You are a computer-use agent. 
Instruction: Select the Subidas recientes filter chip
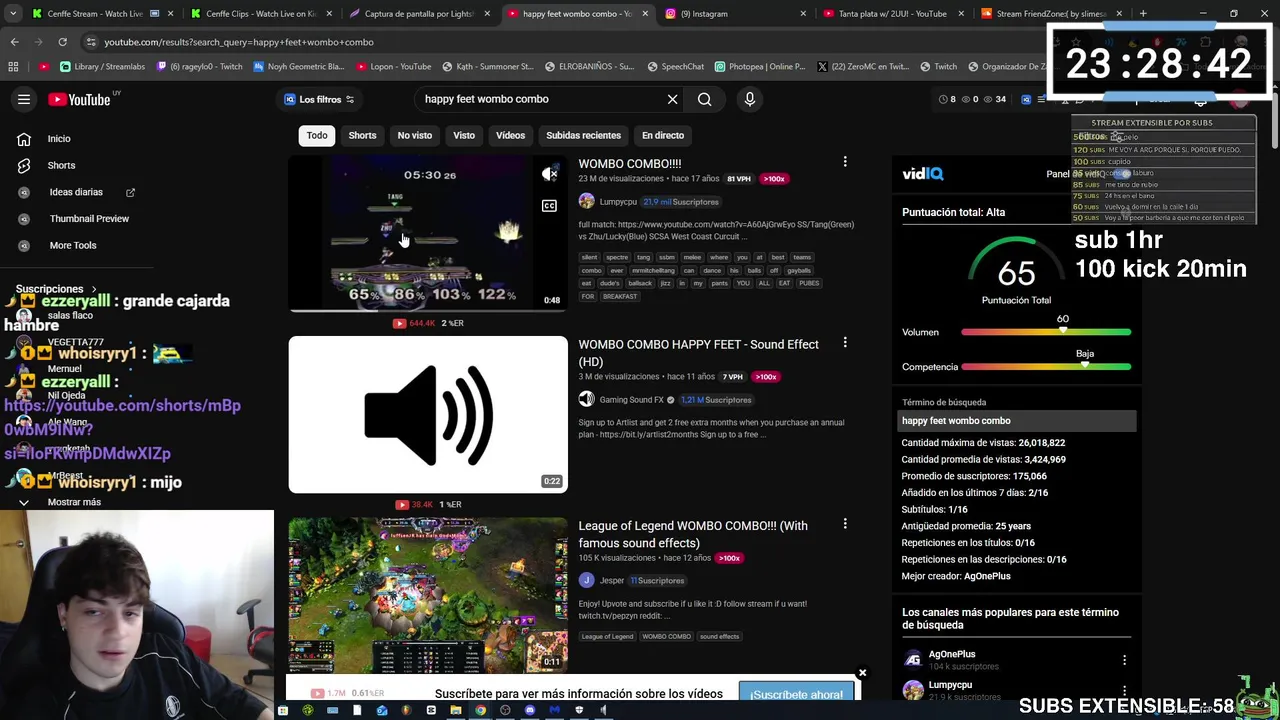(x=583, y=135)
